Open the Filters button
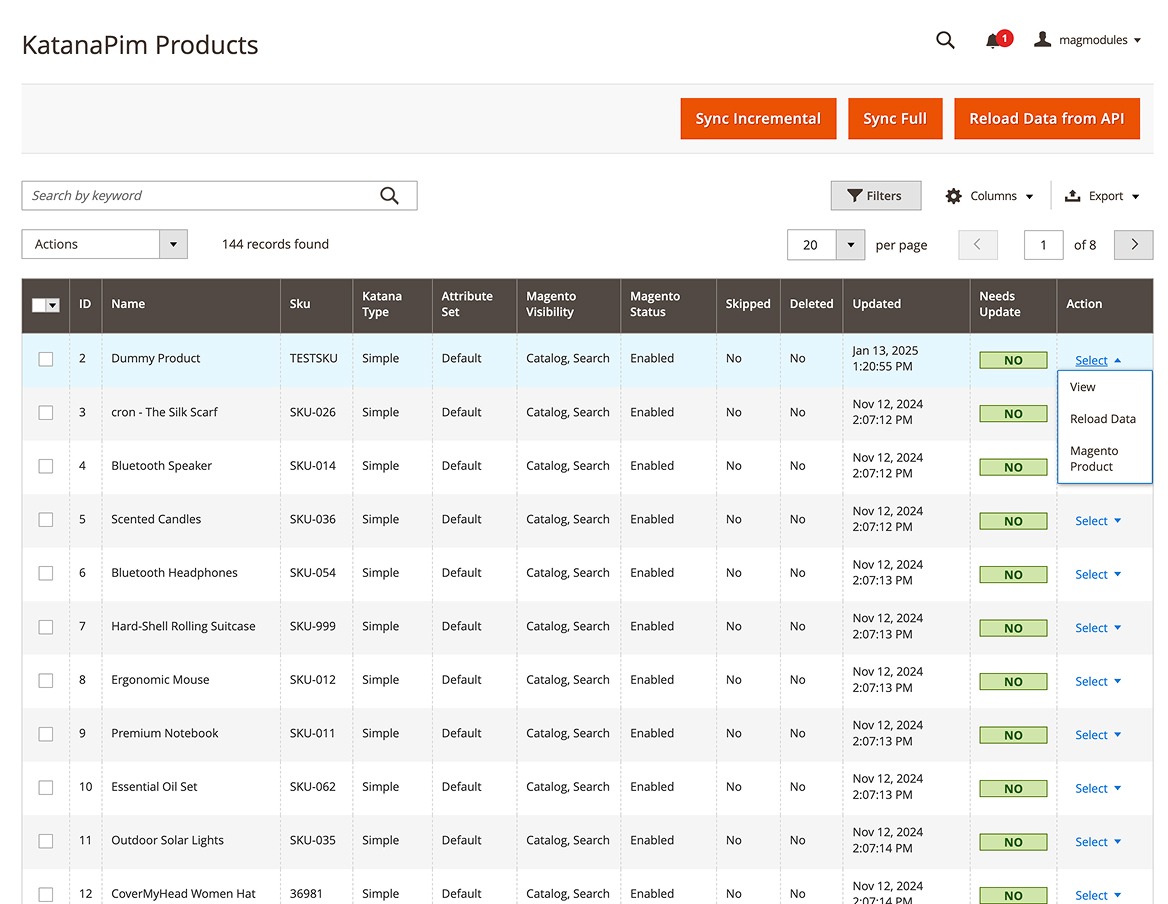This screenshot has height=904, width=1168. coord(875,196)
